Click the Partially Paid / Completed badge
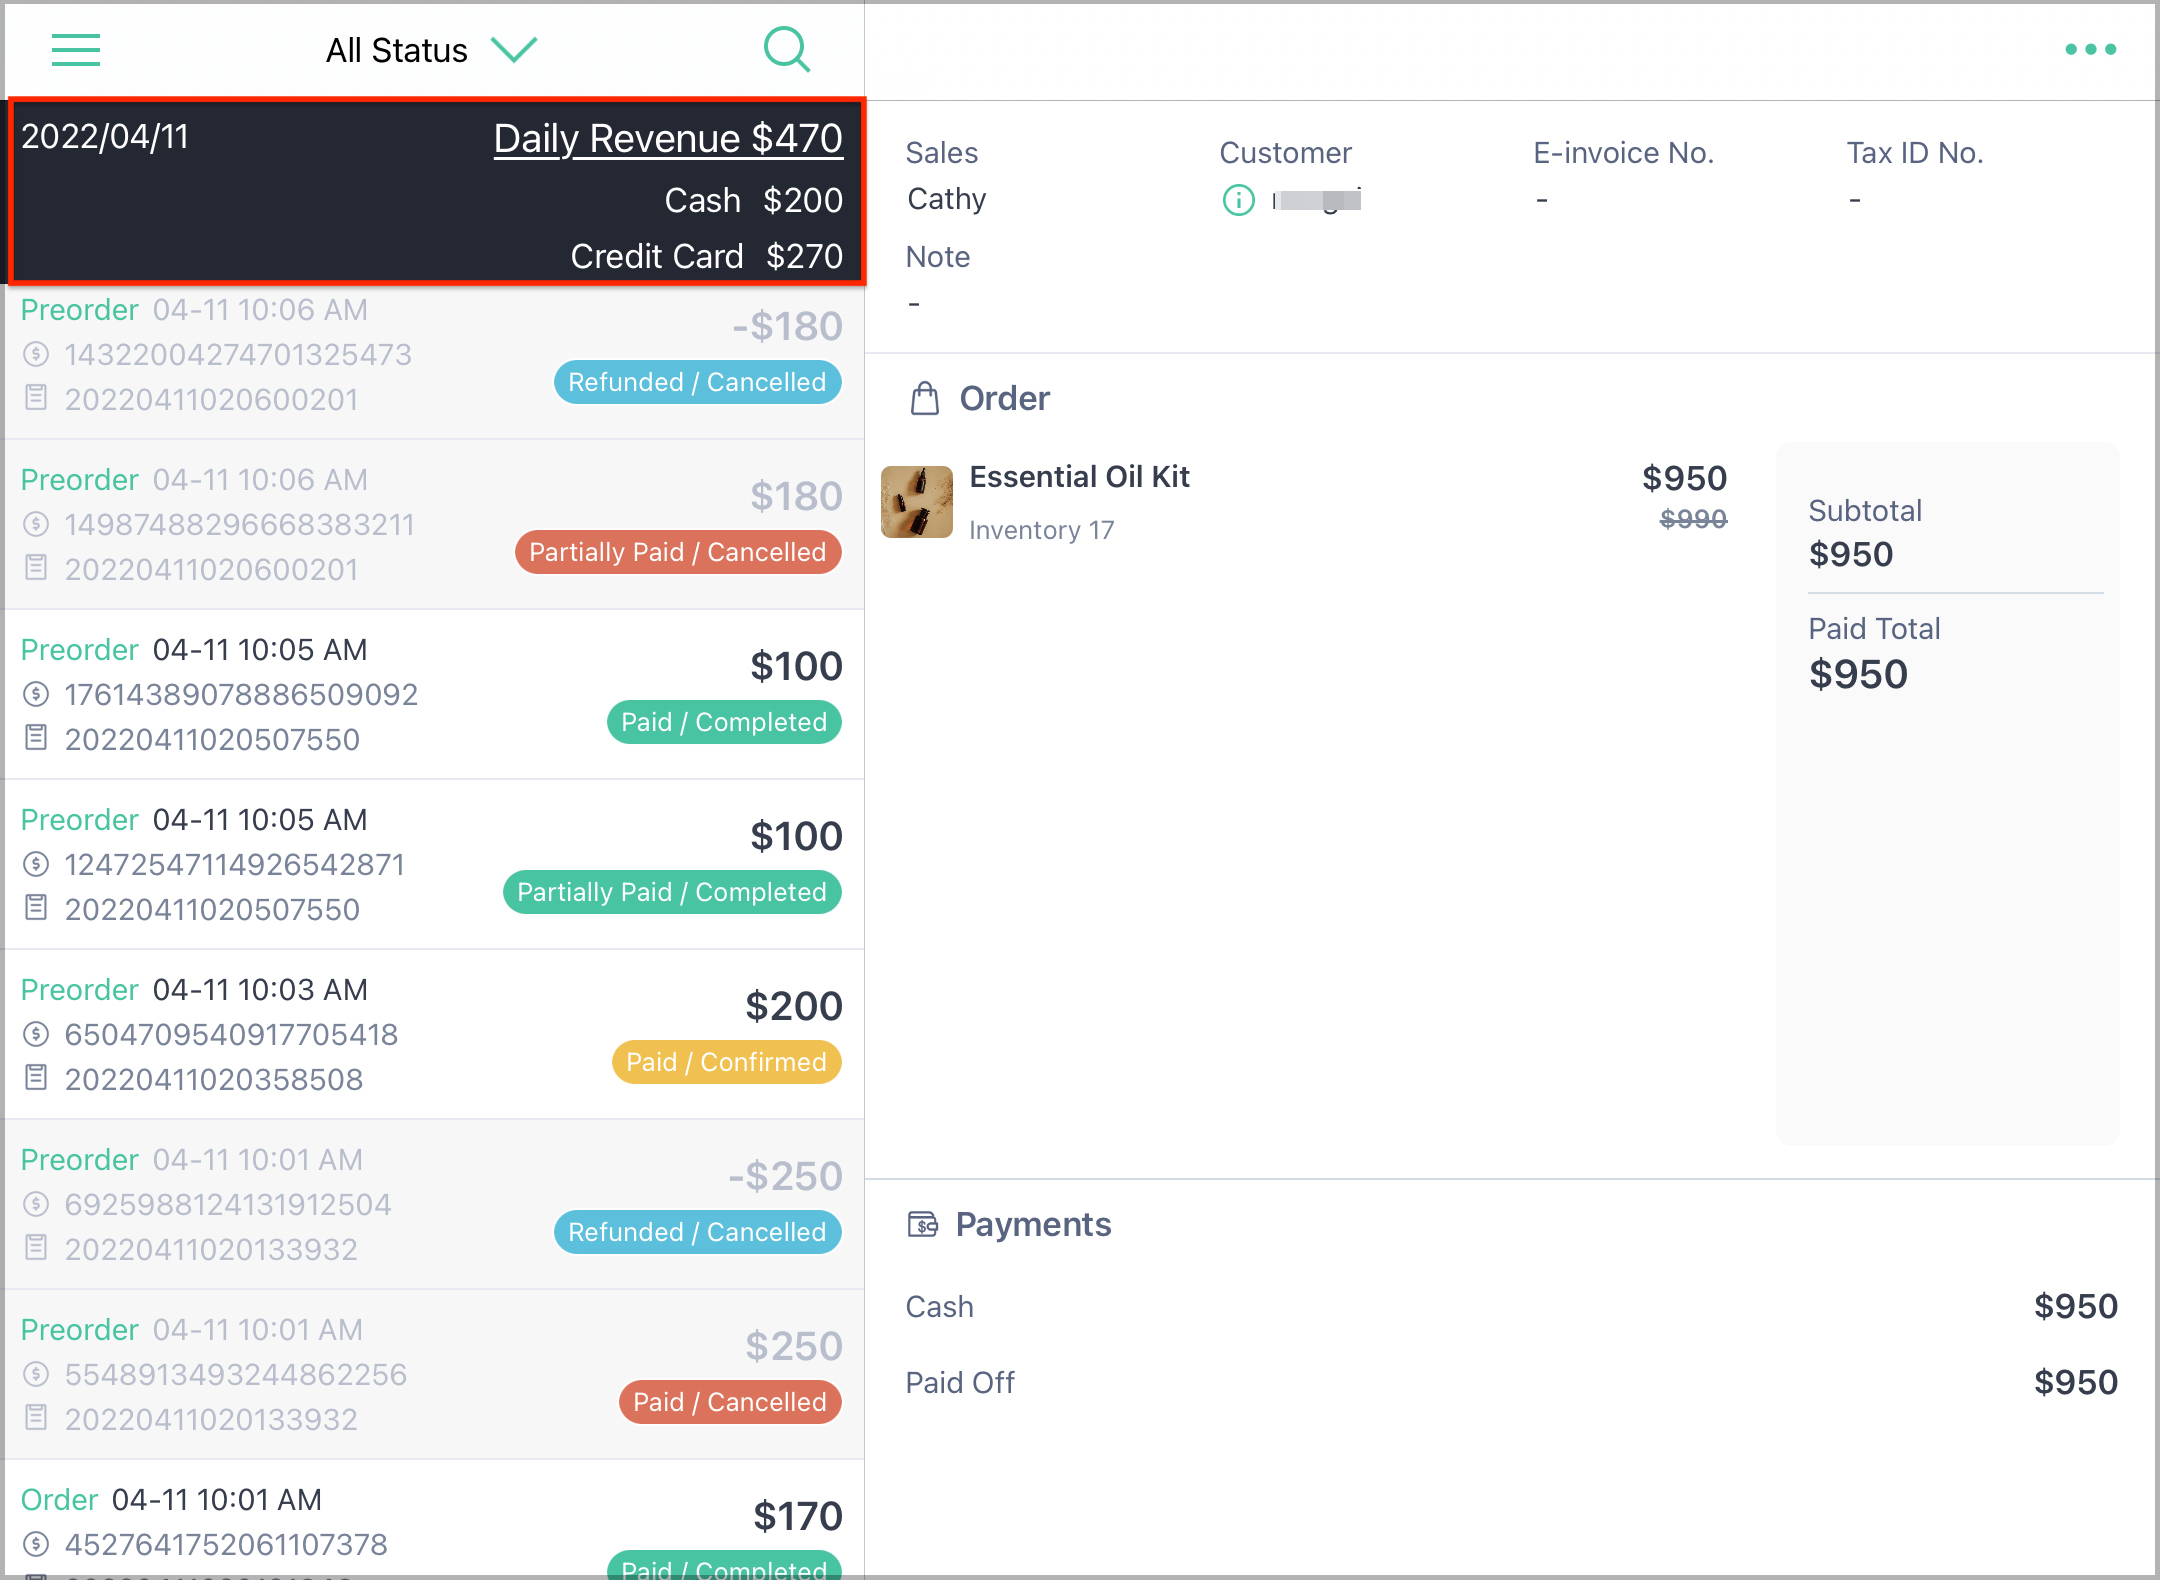The height and width of the screenshot is (1580, 2160). pos(672,892)
